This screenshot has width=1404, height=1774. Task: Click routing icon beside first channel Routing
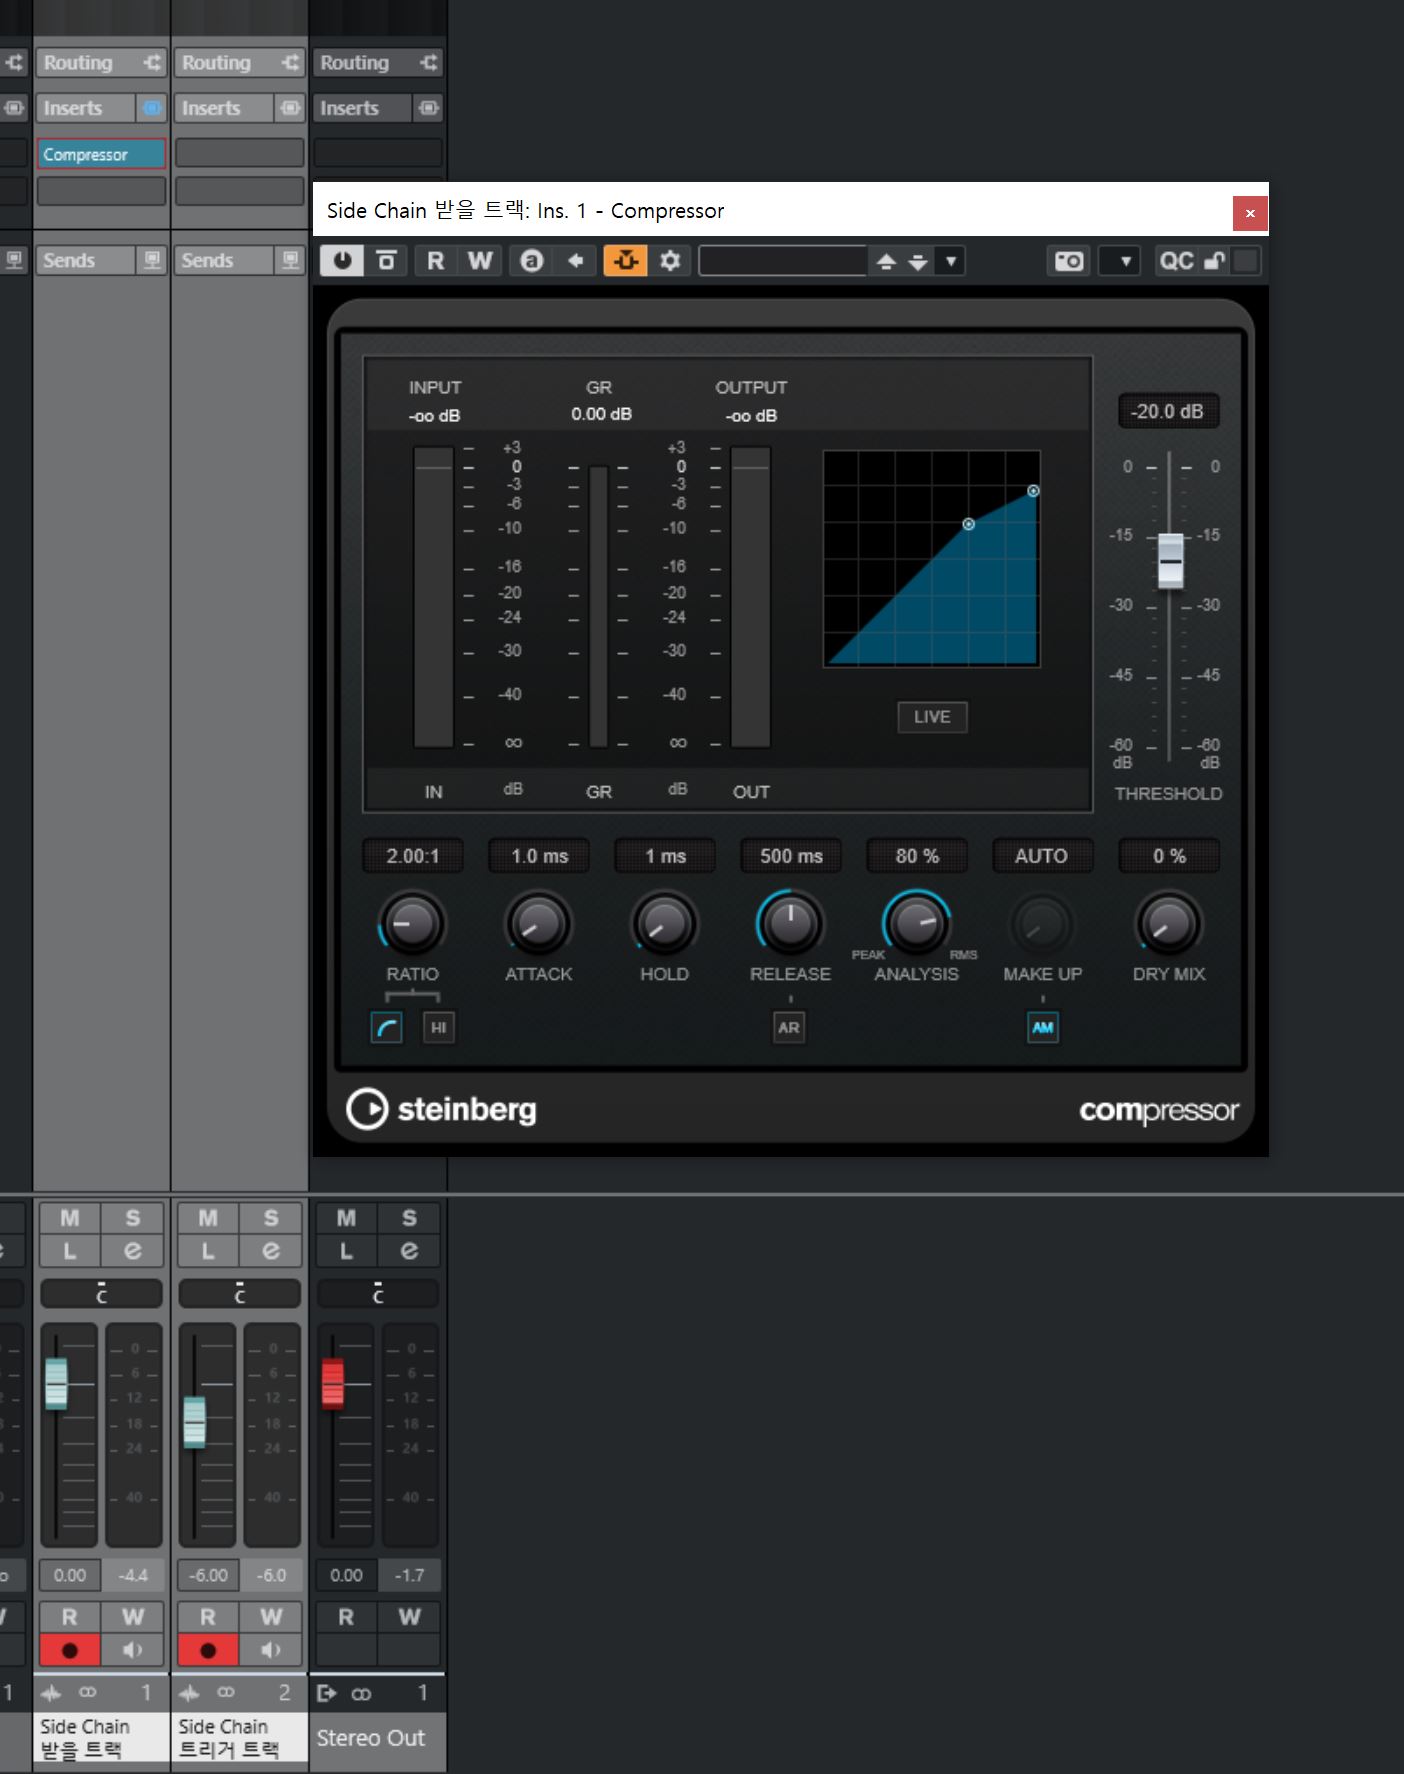pyautogui.click(x=152, y=62)
